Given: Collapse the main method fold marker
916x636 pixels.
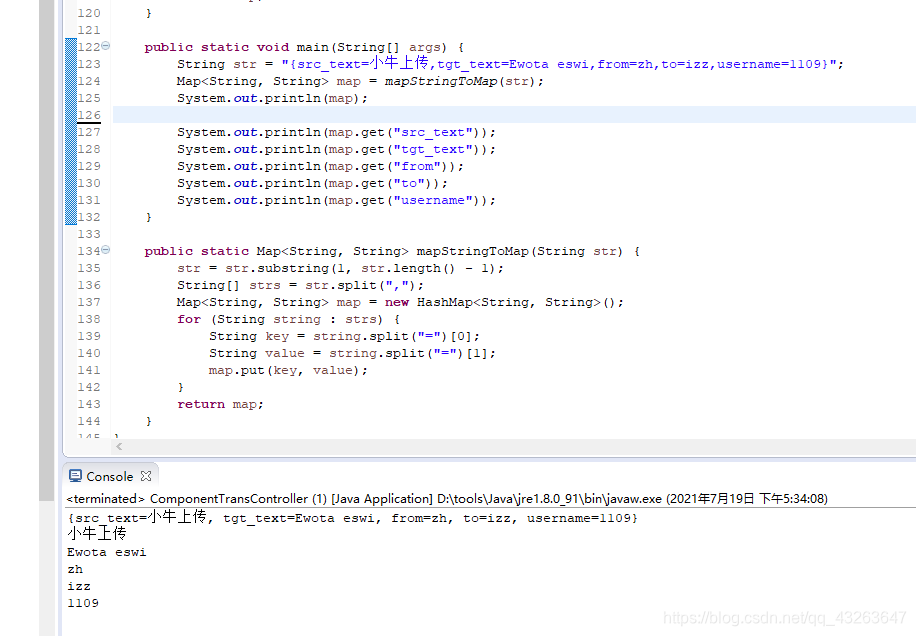Looking at the screenshot, I should 106,46.
